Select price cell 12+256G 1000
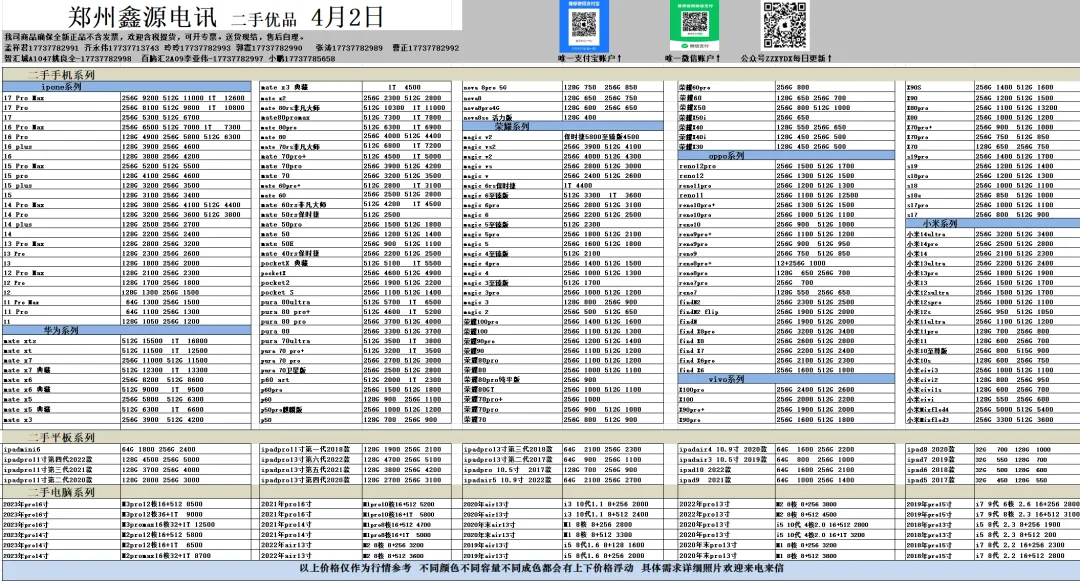This screenshot has height=581, width=1080. pos(835,263)
